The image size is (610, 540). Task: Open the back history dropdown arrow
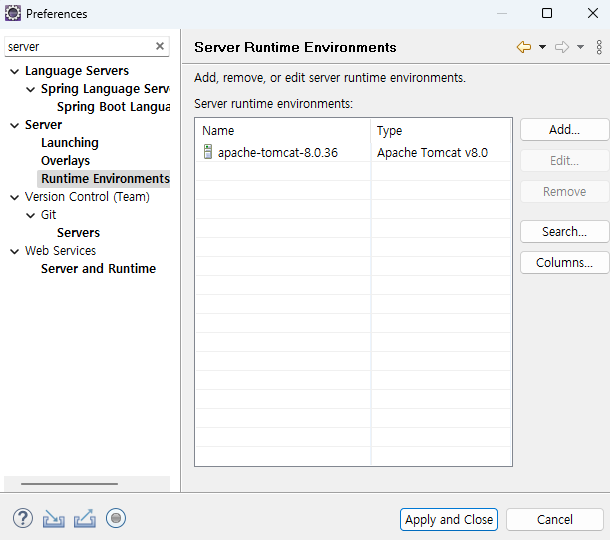coord(542,47)
